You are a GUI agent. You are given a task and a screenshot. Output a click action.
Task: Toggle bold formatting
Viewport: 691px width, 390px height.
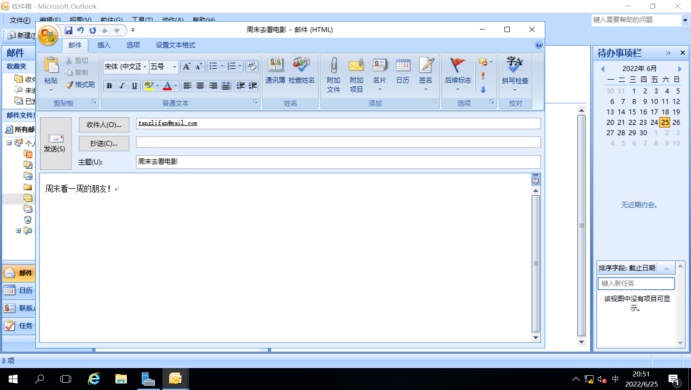click(109, 85)
